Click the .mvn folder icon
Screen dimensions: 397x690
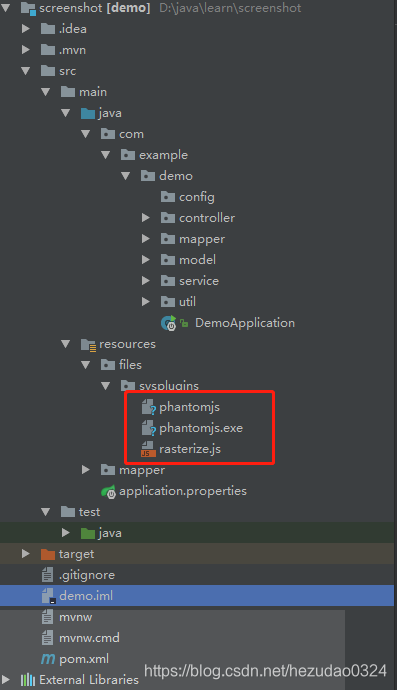click(48, 50)
